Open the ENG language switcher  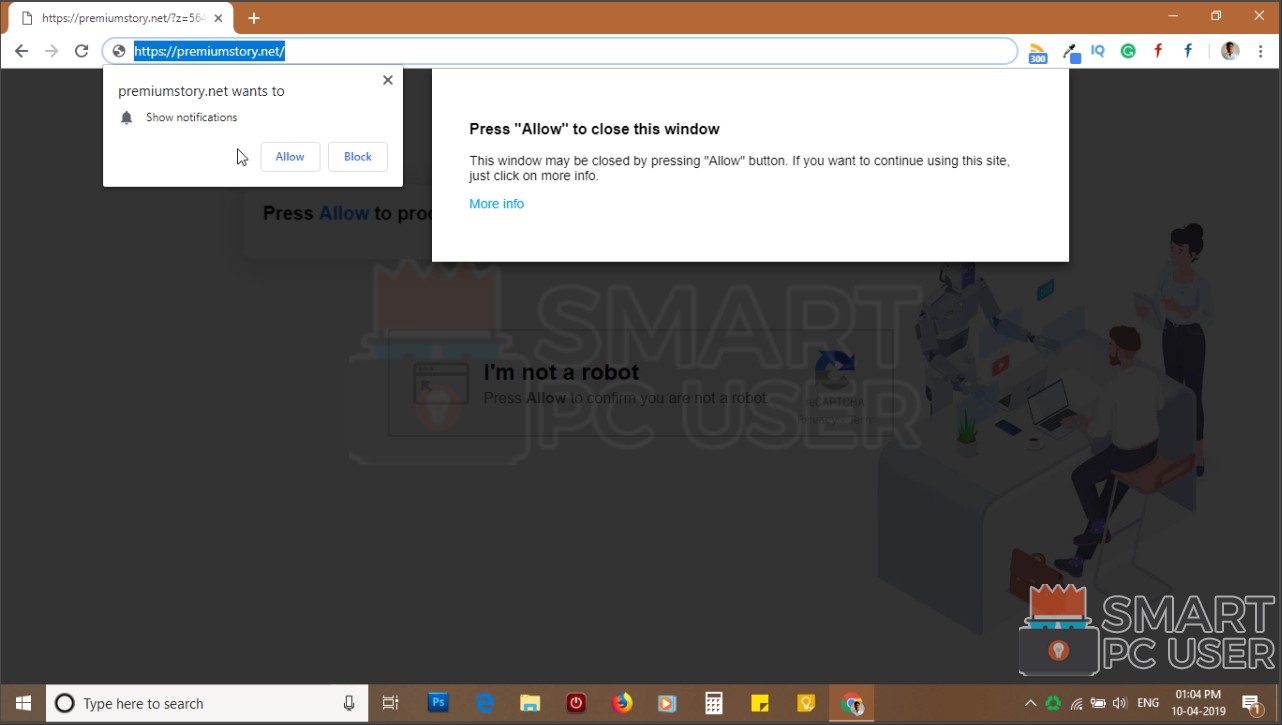[1147, 703]
